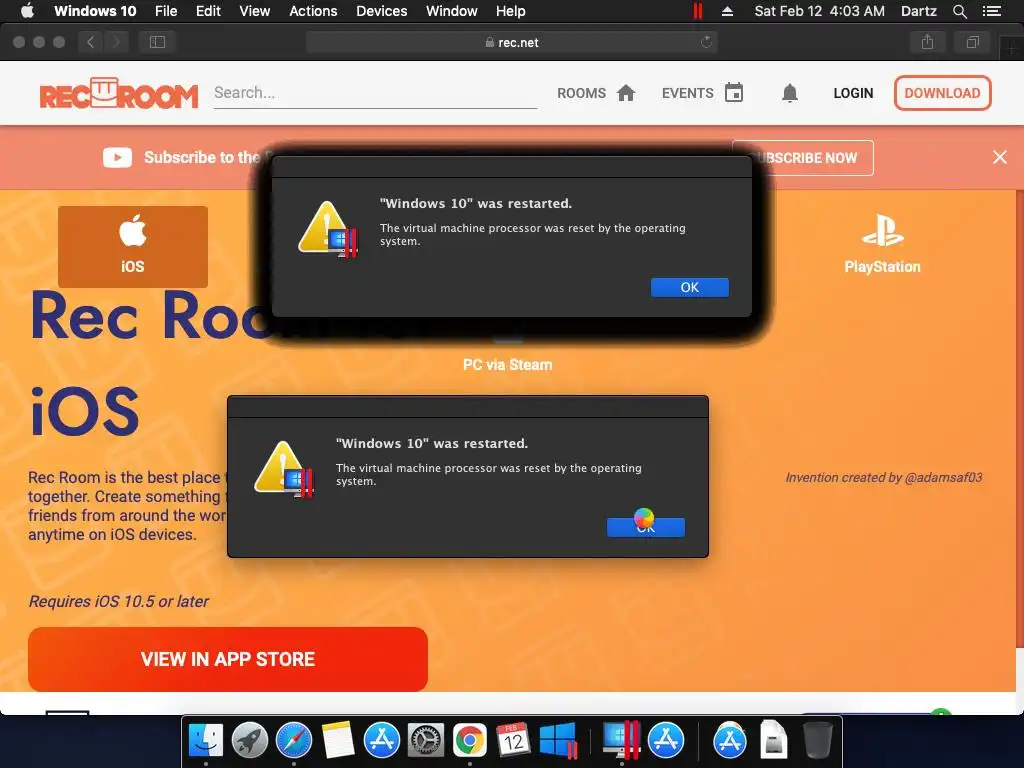Image resolution: width=1024 pixels, height=768 pixels.
Task: Toggle the Safari sidebar button
Action: pyautogui.click(x=157, y=42)
